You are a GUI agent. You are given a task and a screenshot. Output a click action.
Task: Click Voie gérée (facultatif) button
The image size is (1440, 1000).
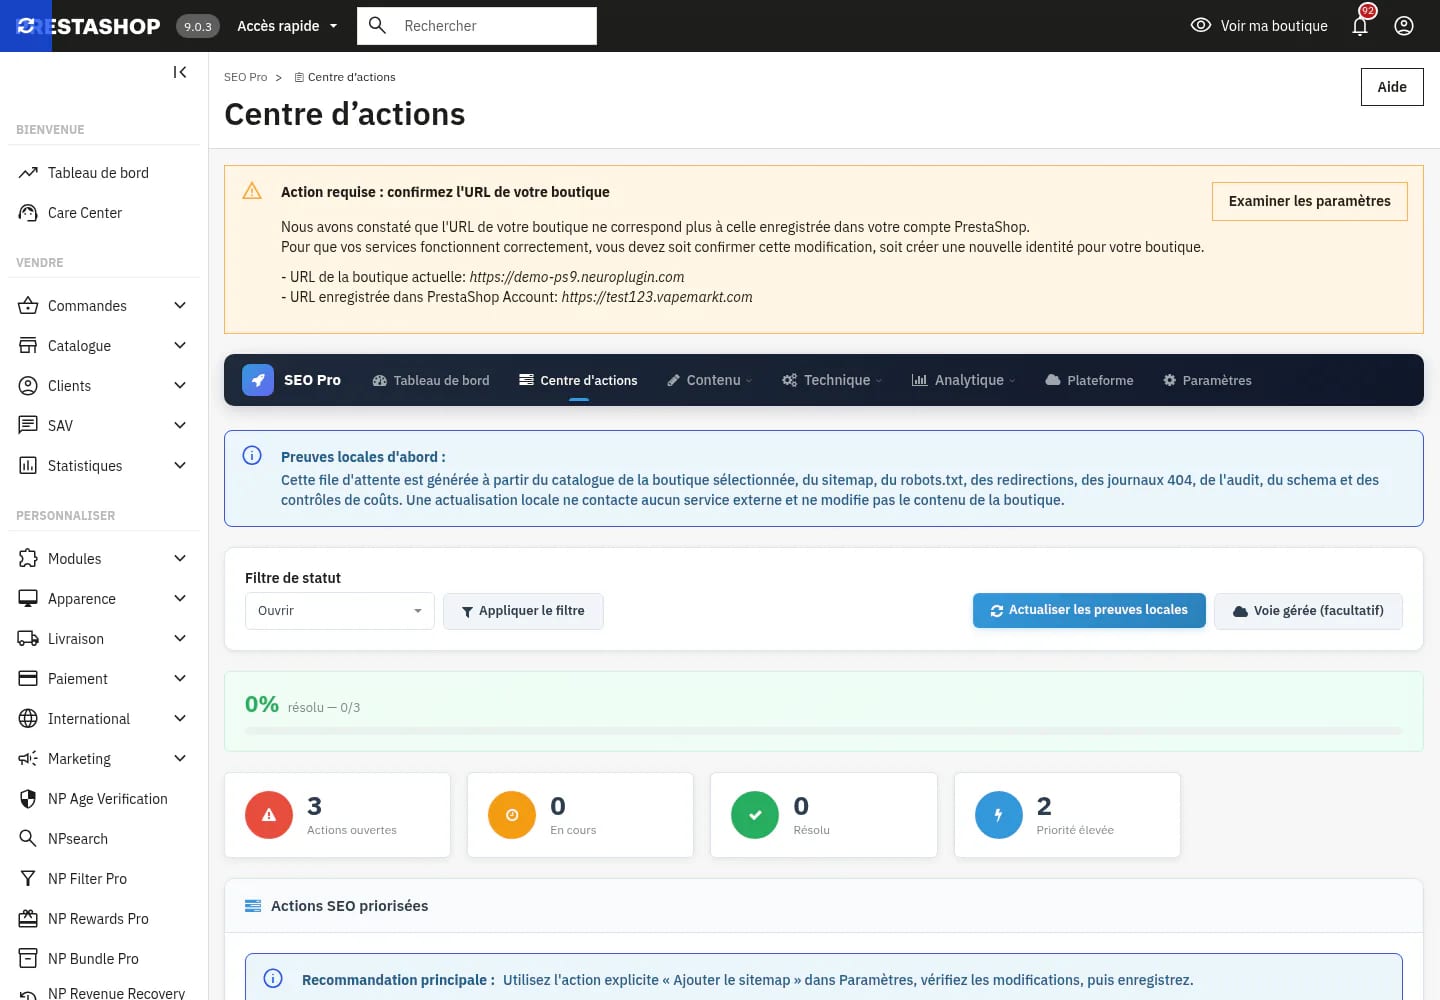(1308, 611)
